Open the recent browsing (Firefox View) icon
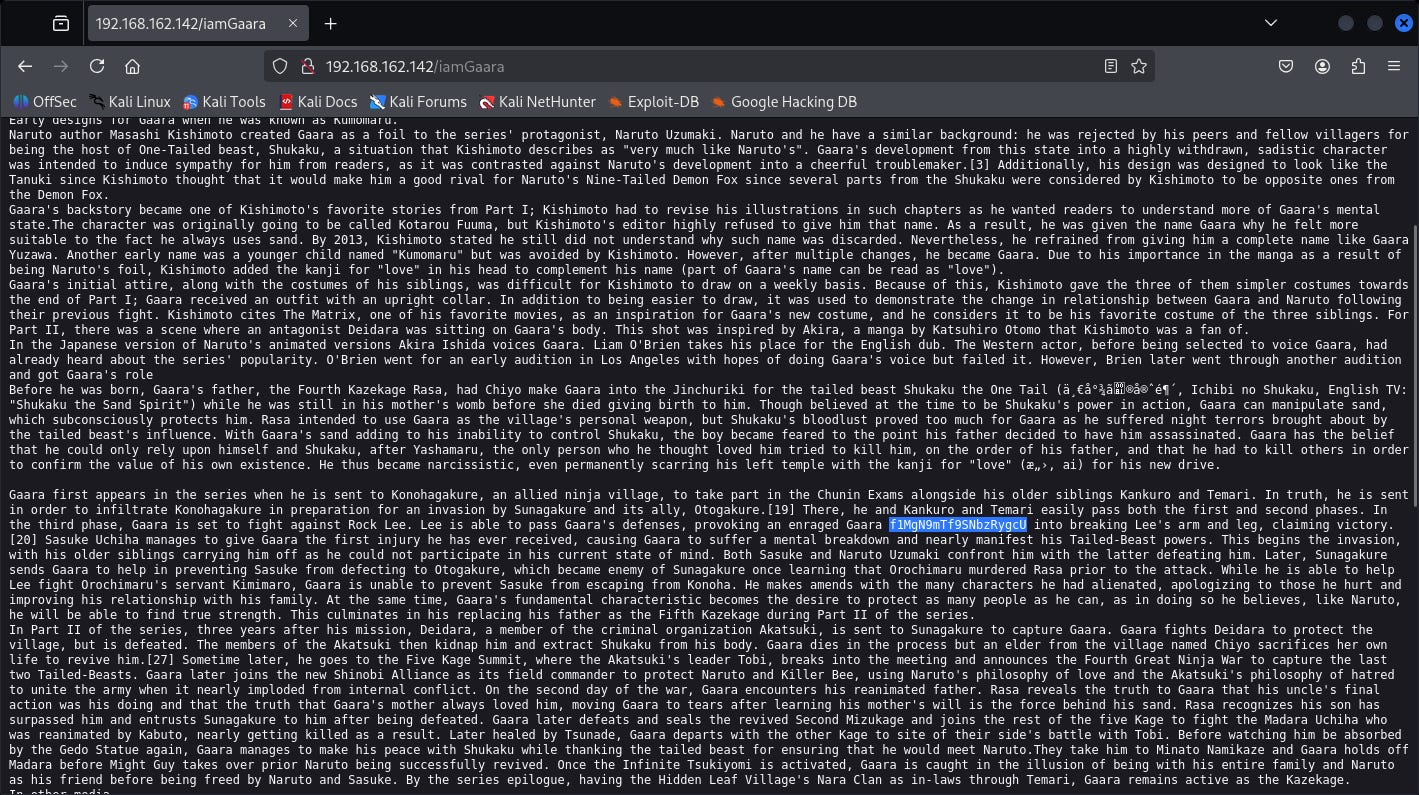 point(61,23)
